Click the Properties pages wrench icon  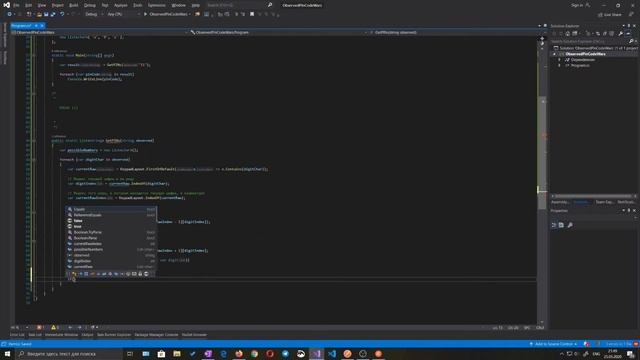click(570, 225)
